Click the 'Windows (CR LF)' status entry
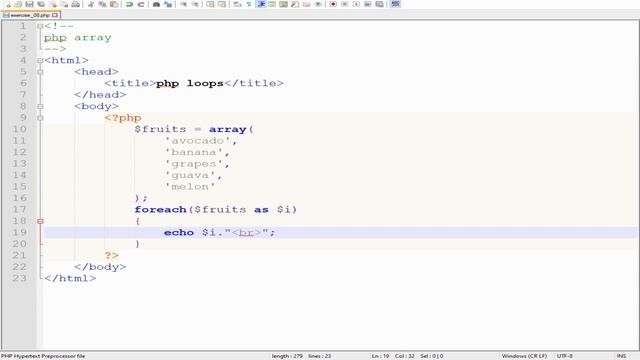The width and height of the screenshot is (640, 360). click(524, 356)
